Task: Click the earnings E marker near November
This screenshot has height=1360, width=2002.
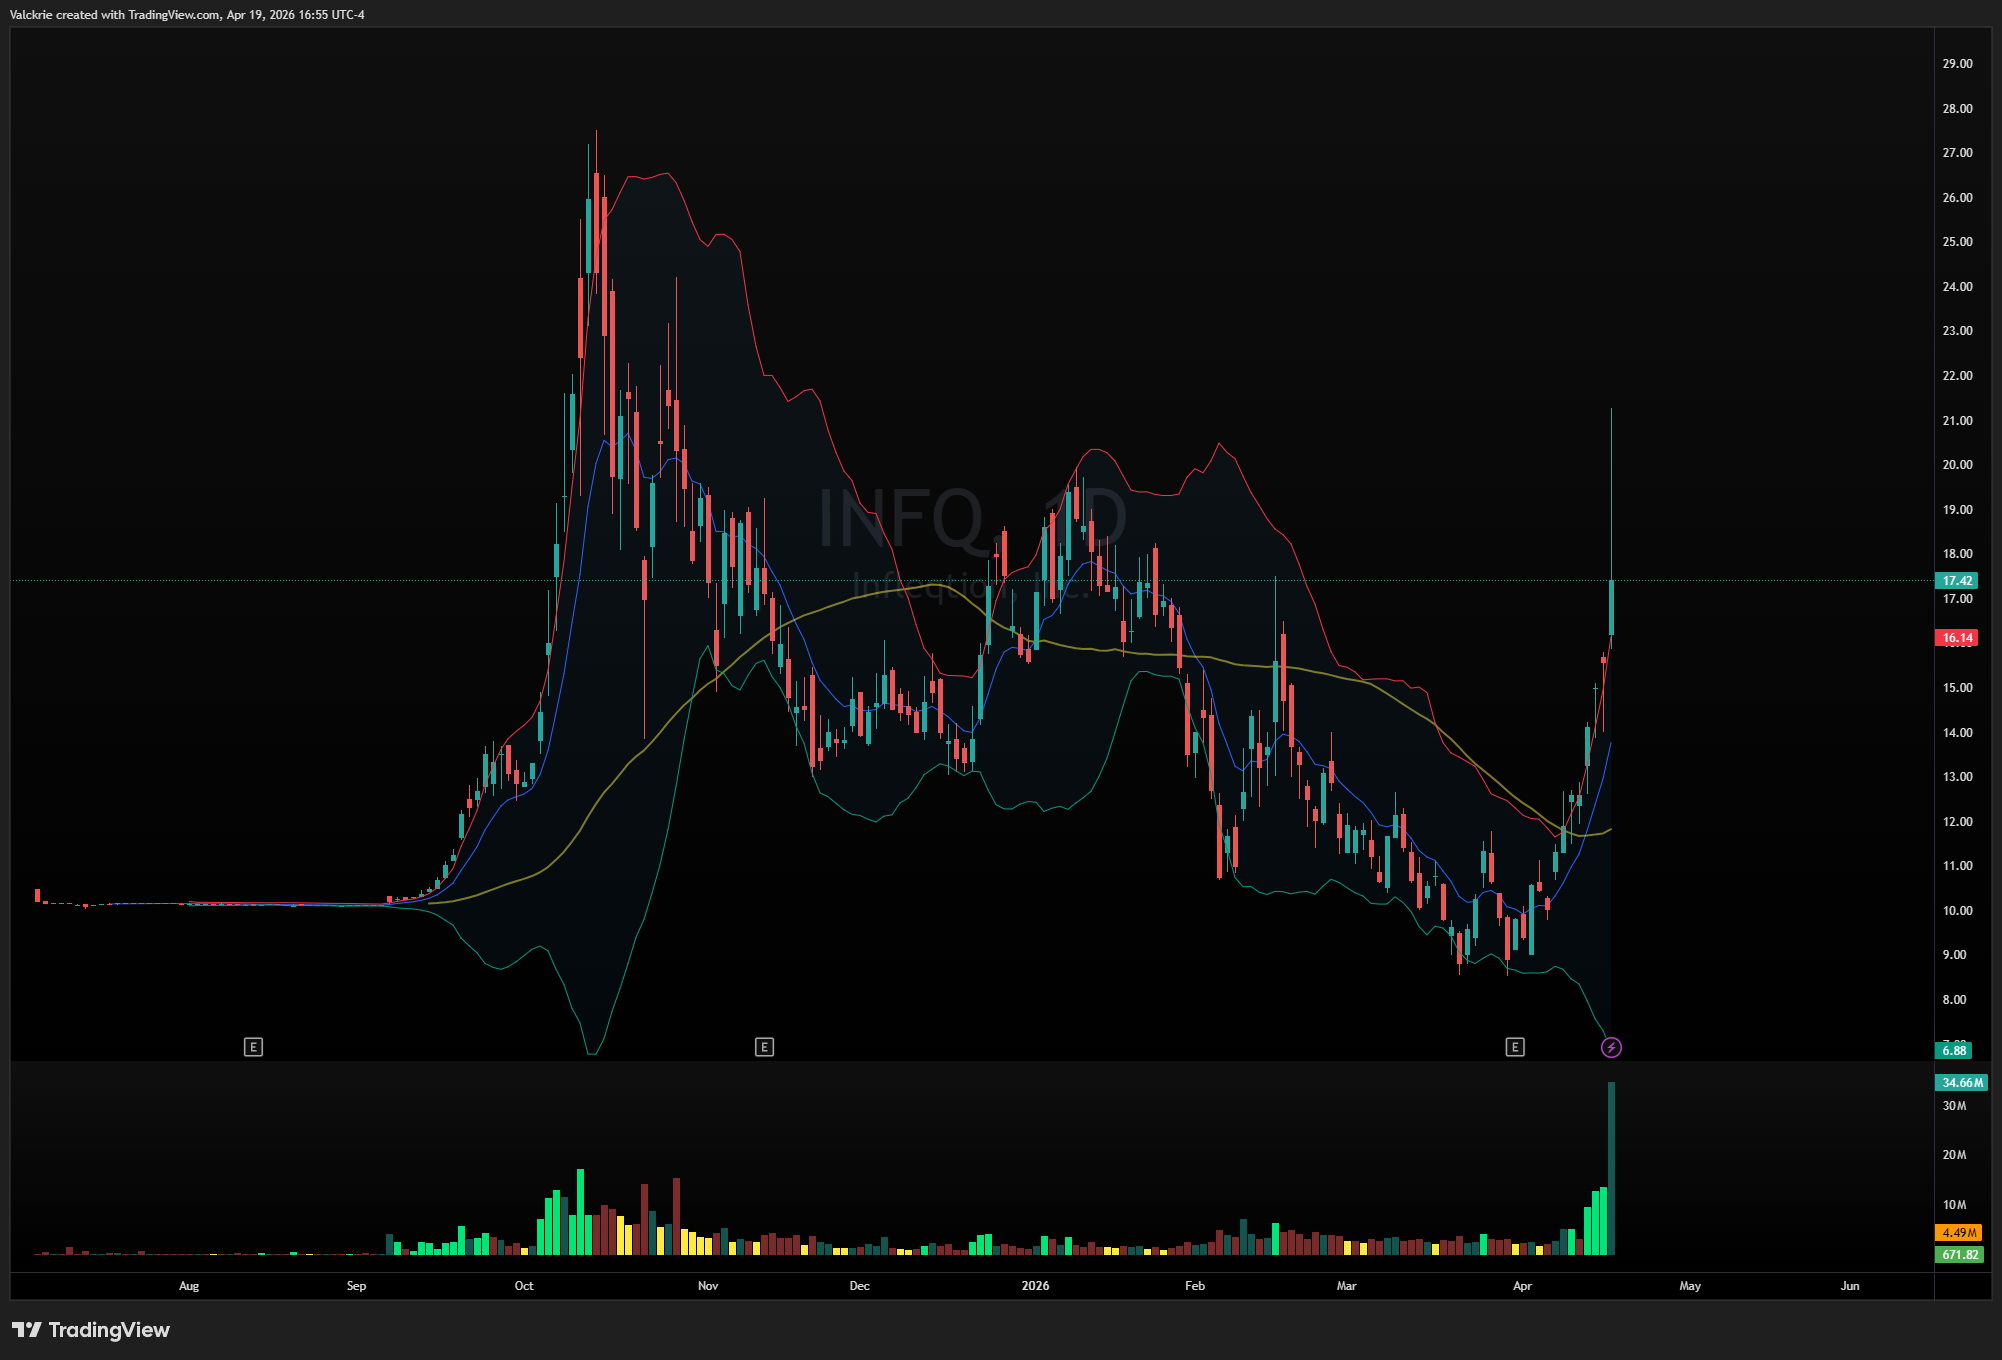Action: tap(764, 1047)
